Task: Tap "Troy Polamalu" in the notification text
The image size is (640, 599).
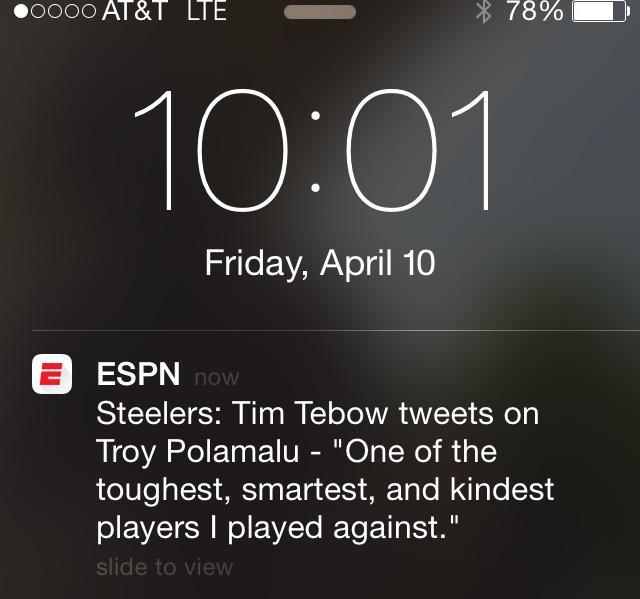Action: [x=197, y=452]
